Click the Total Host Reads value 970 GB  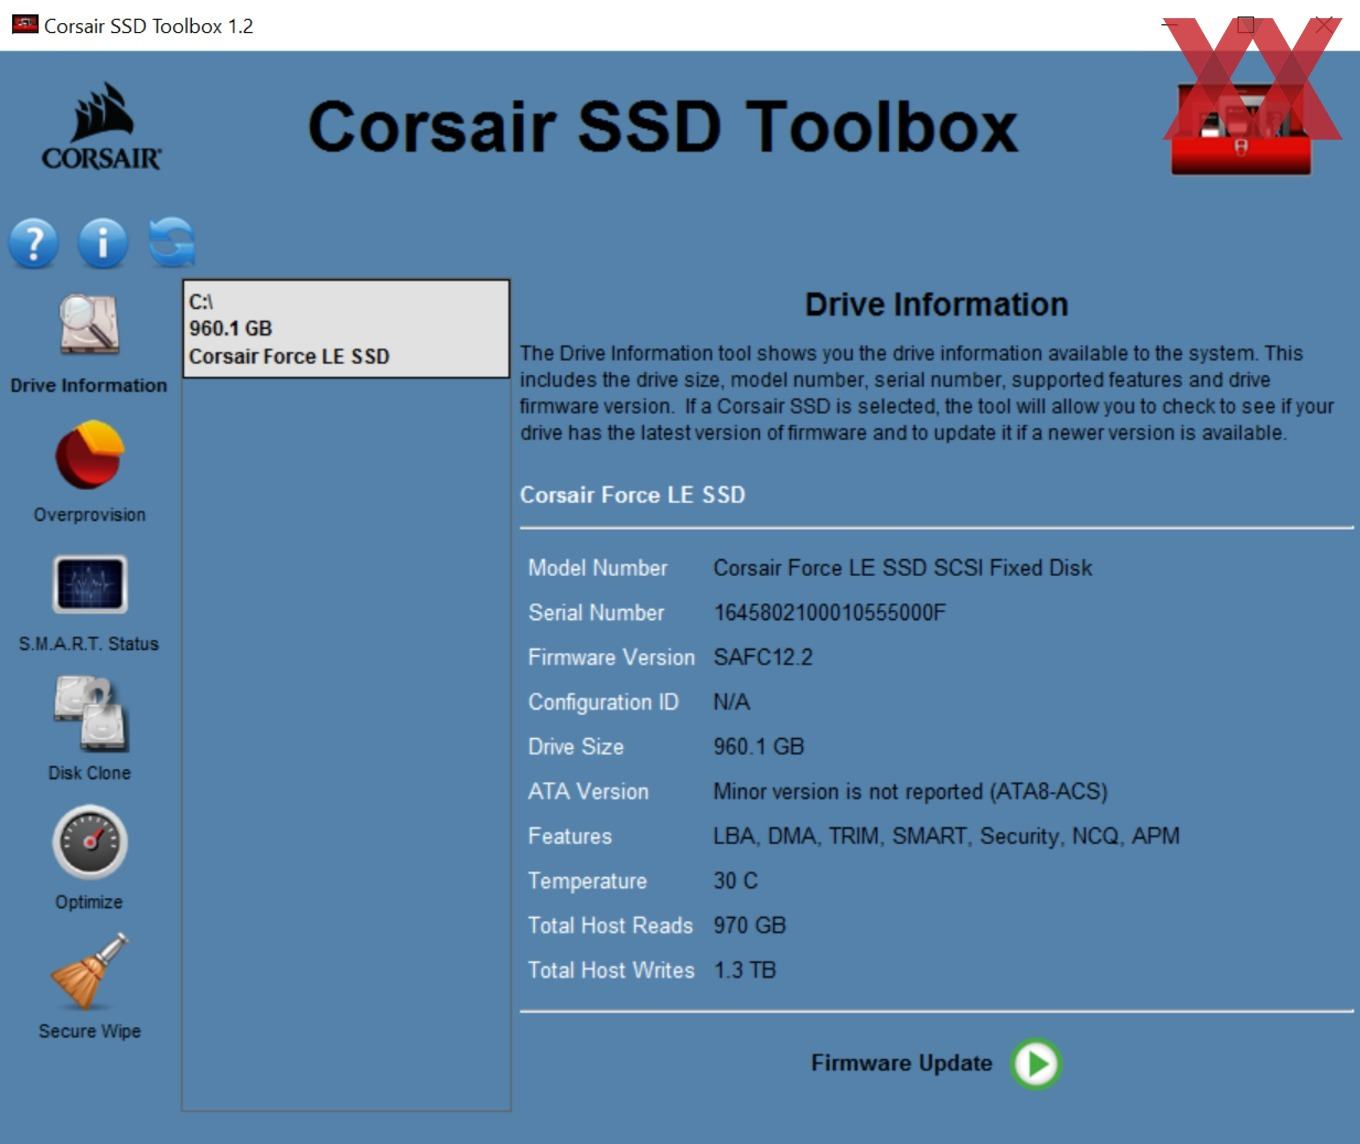(x=749, y=926)
